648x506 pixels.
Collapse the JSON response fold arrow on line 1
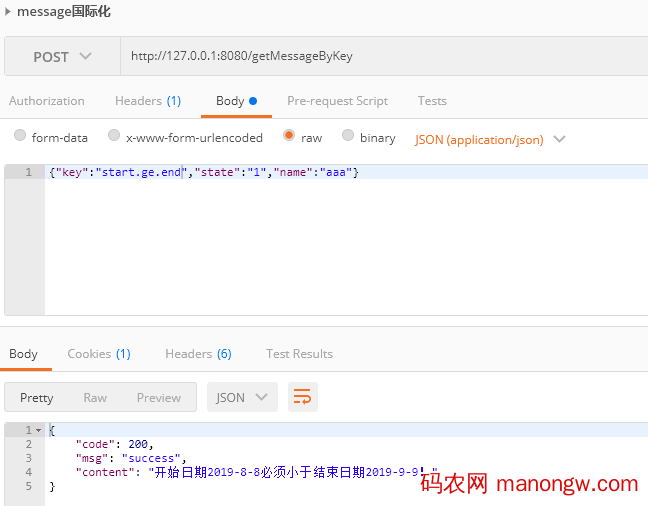(38, 430)
